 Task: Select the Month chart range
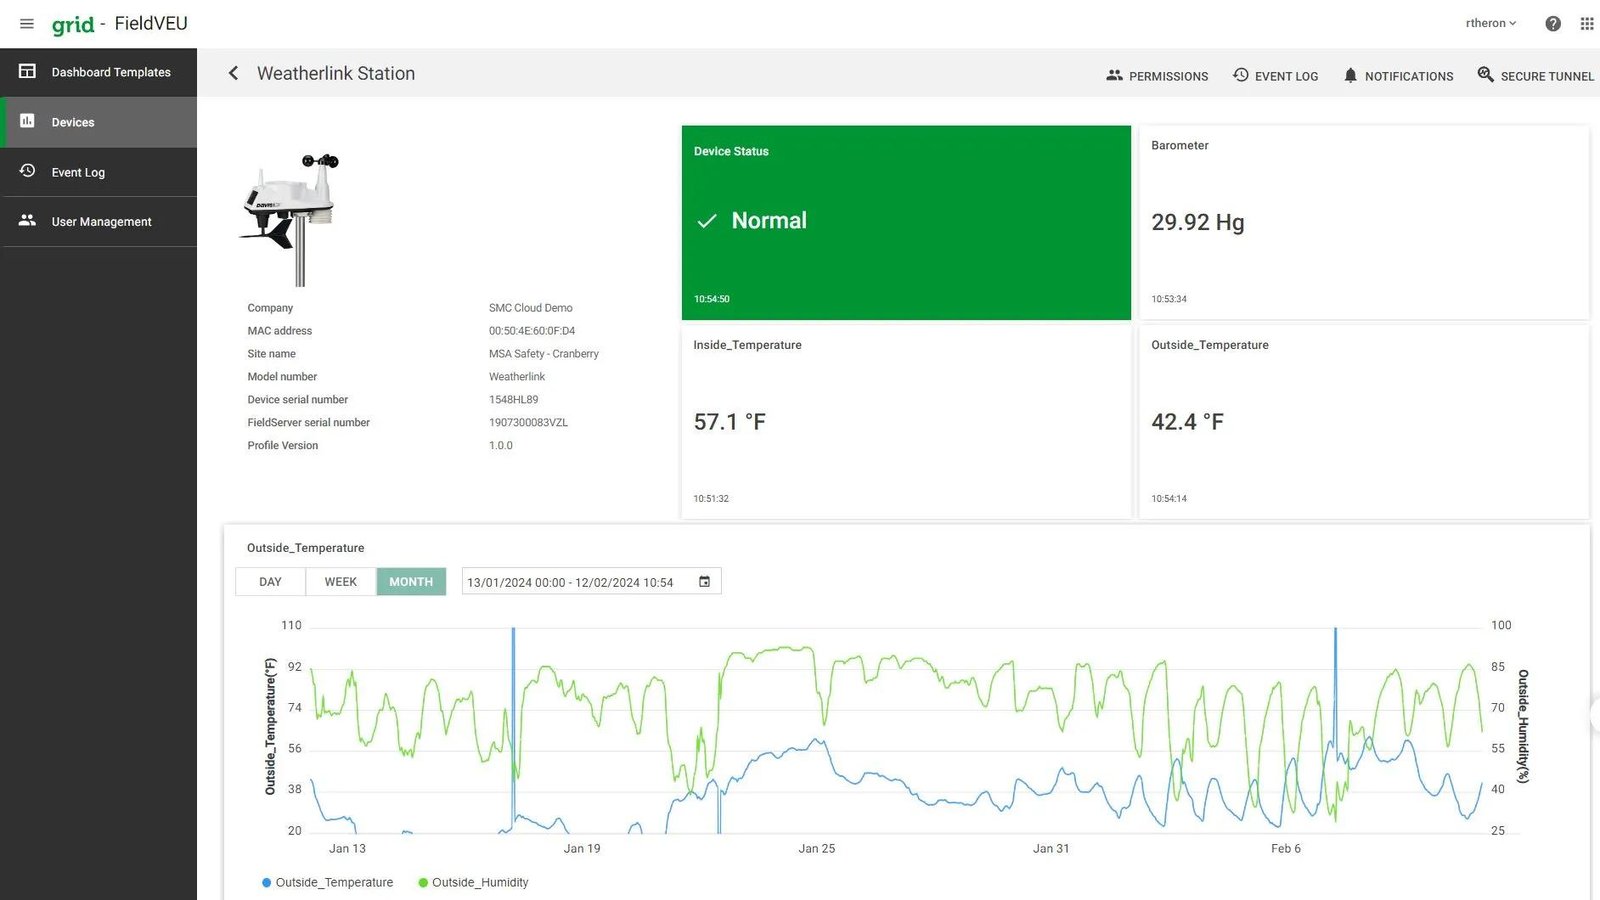(411, 582)
